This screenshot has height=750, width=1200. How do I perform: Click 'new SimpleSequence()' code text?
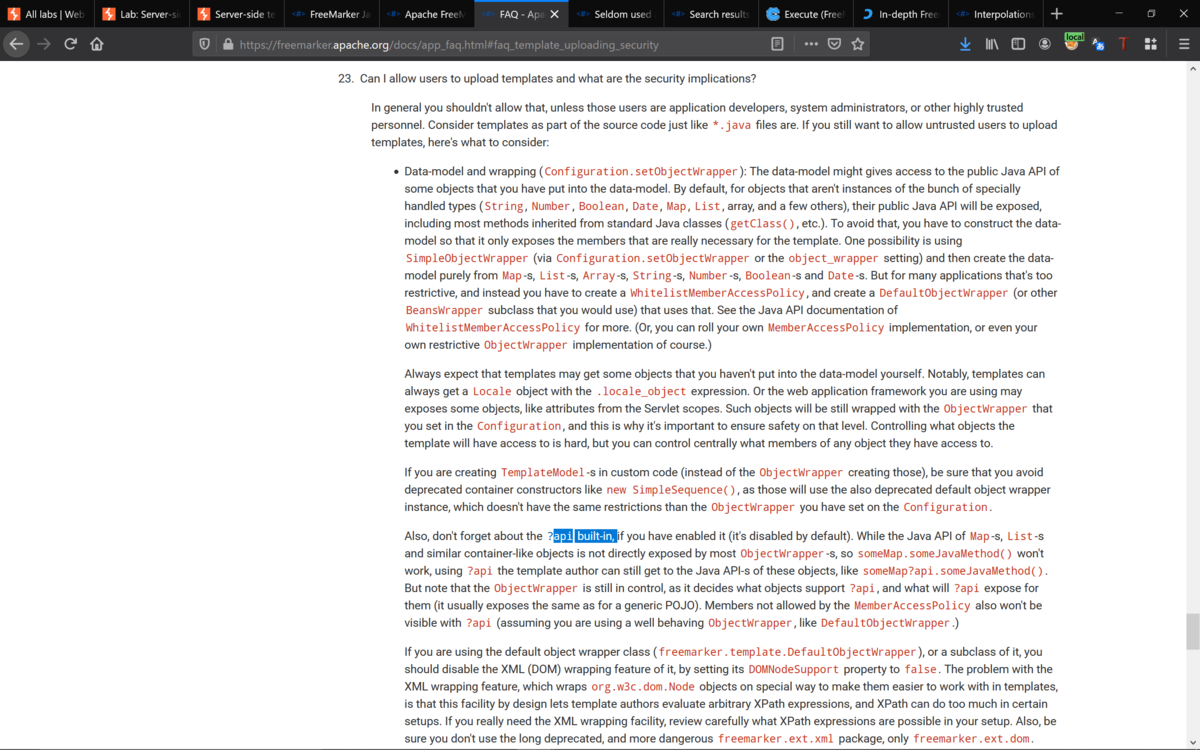(671, 490)
